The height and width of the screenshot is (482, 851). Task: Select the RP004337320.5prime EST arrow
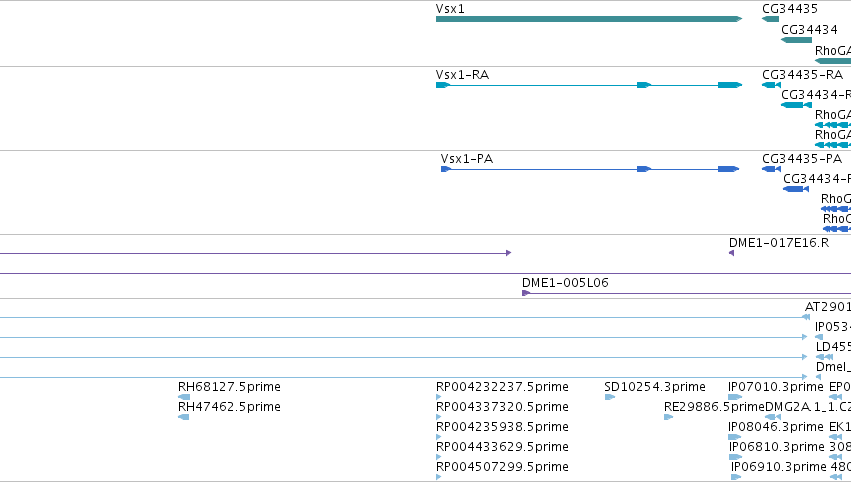pyautogui.click(x=439, y=417)
